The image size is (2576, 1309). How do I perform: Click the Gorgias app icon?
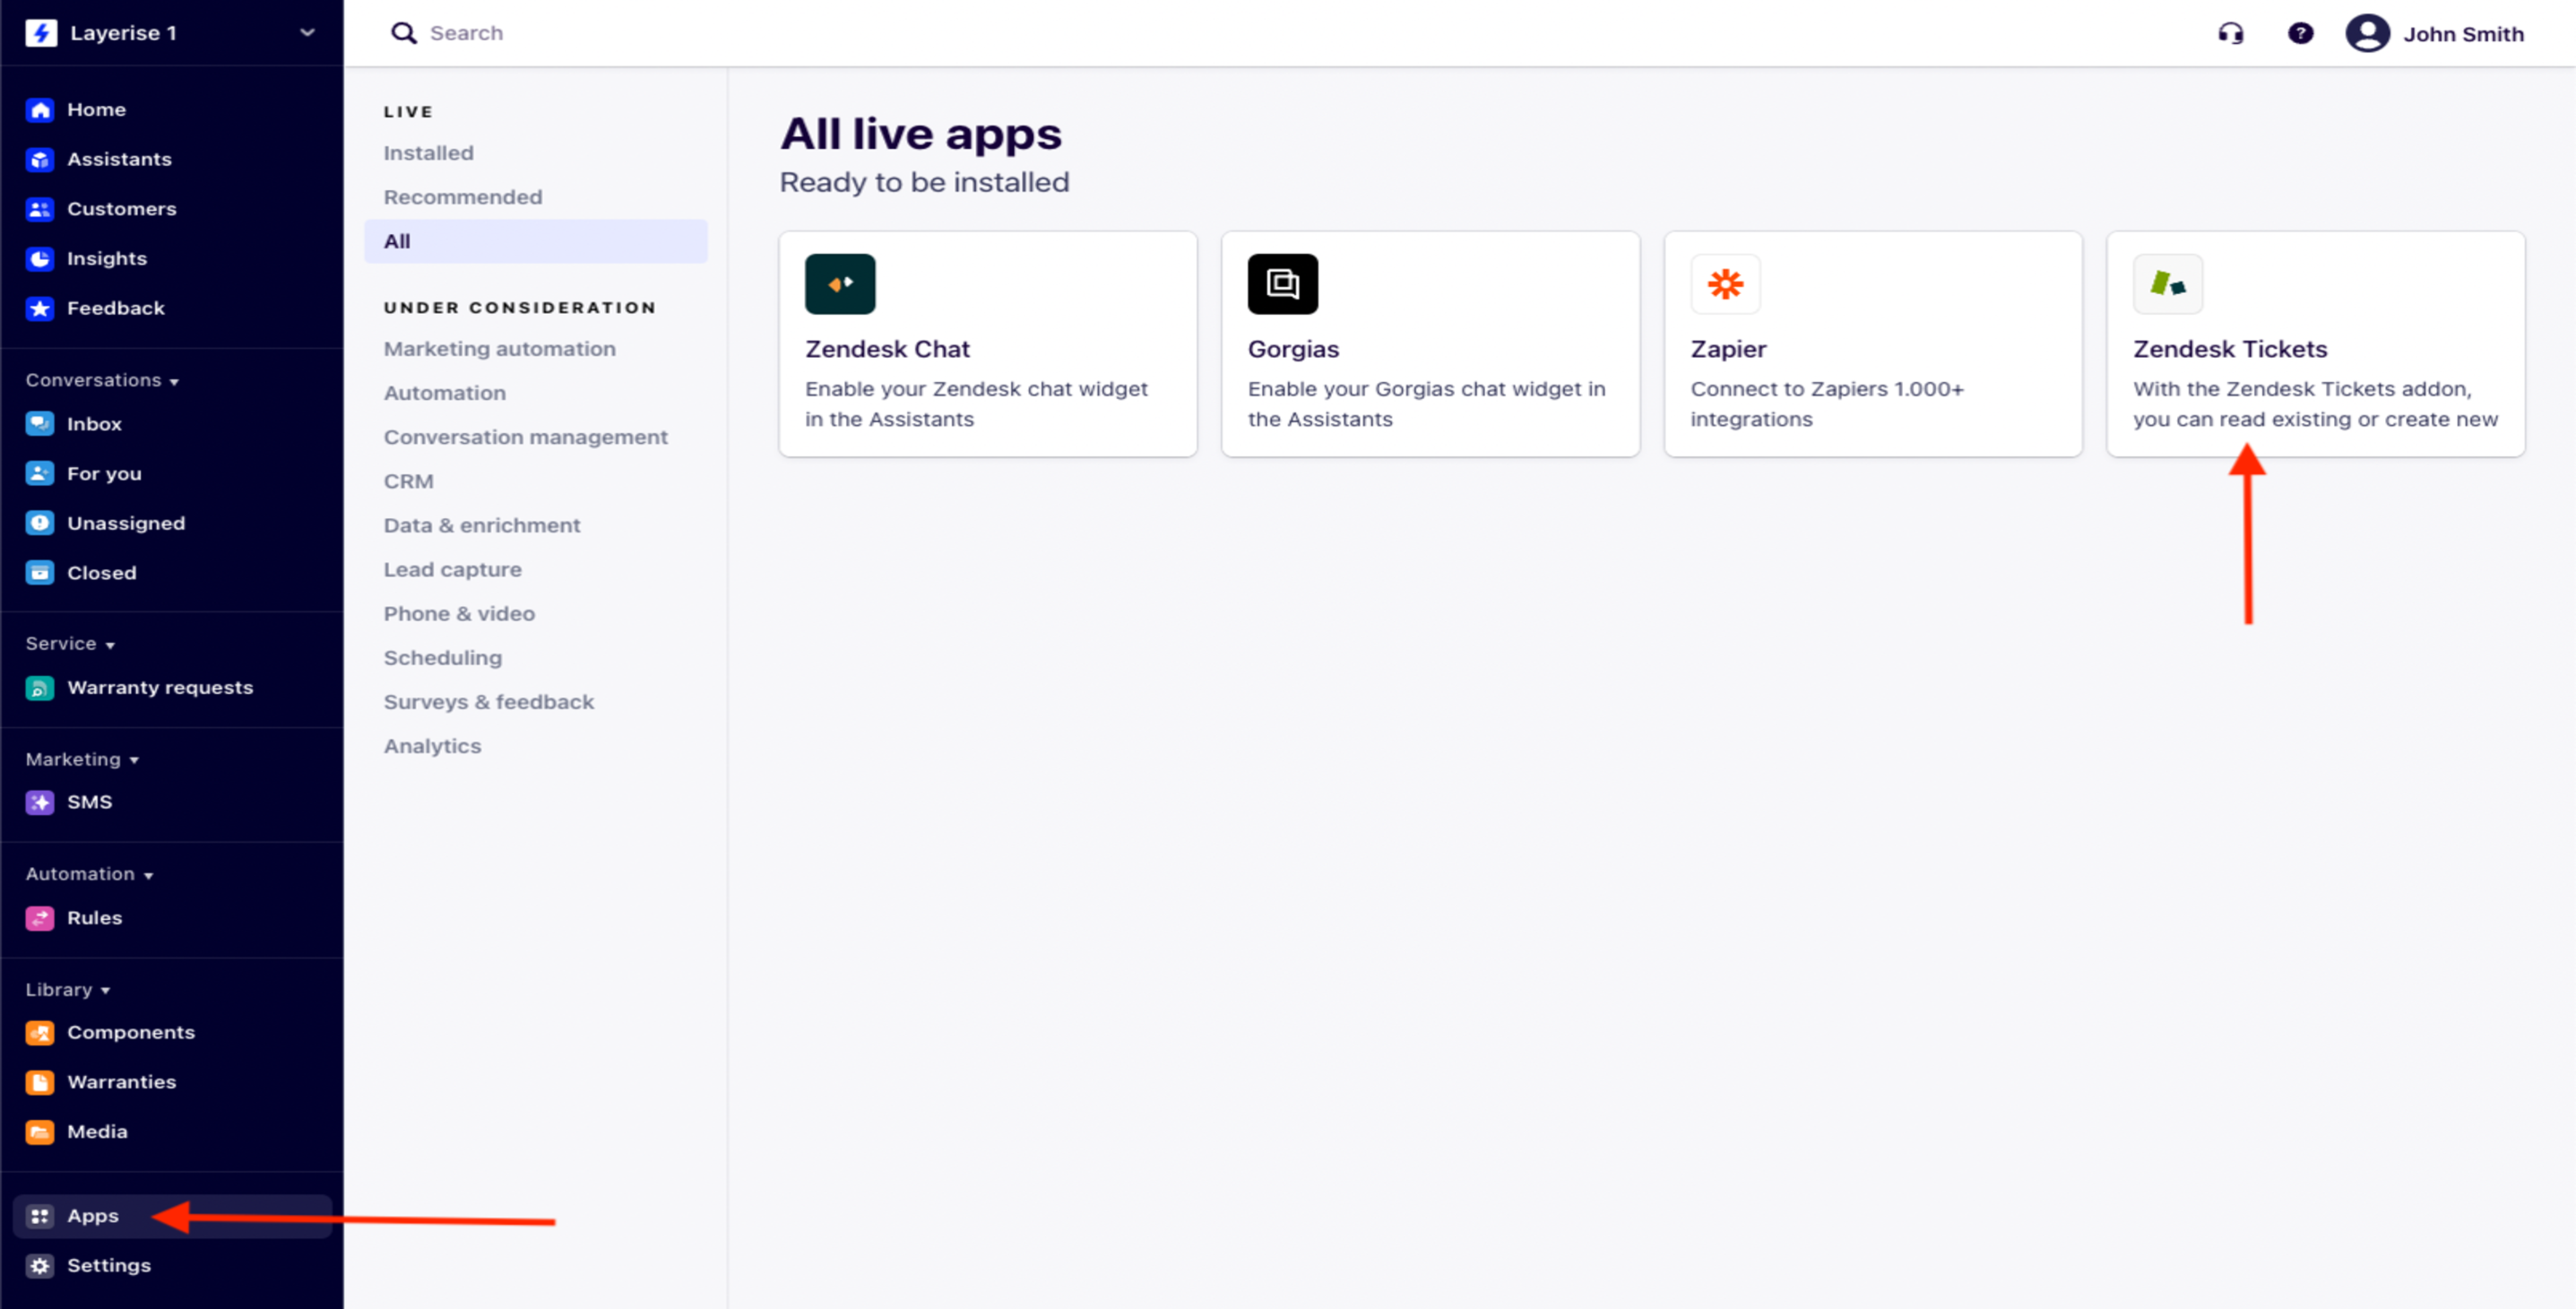pyautogui.click(x=1282, y=284)
